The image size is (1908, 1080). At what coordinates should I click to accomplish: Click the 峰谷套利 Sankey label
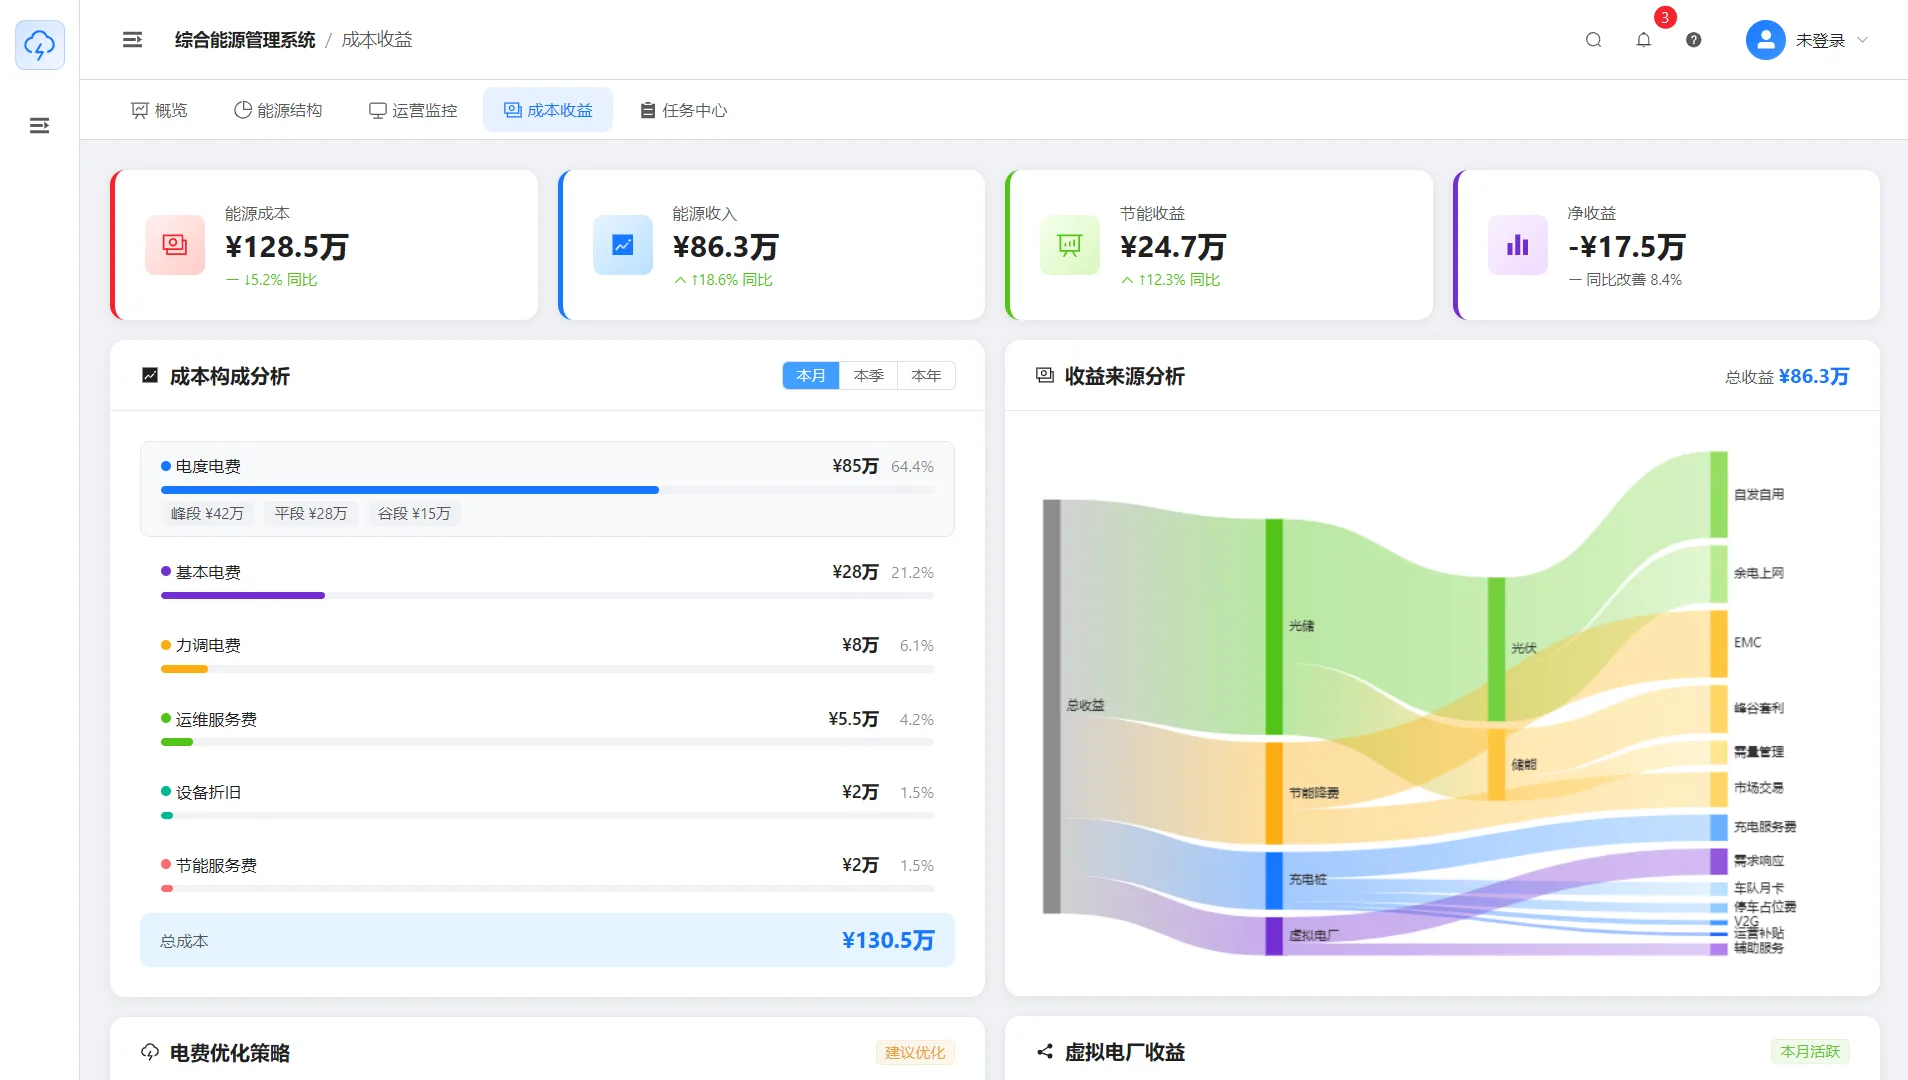[1759, 708]
